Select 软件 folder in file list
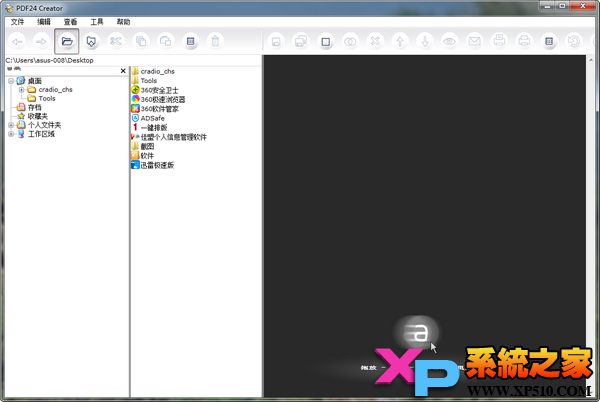 tap(143, 156)
